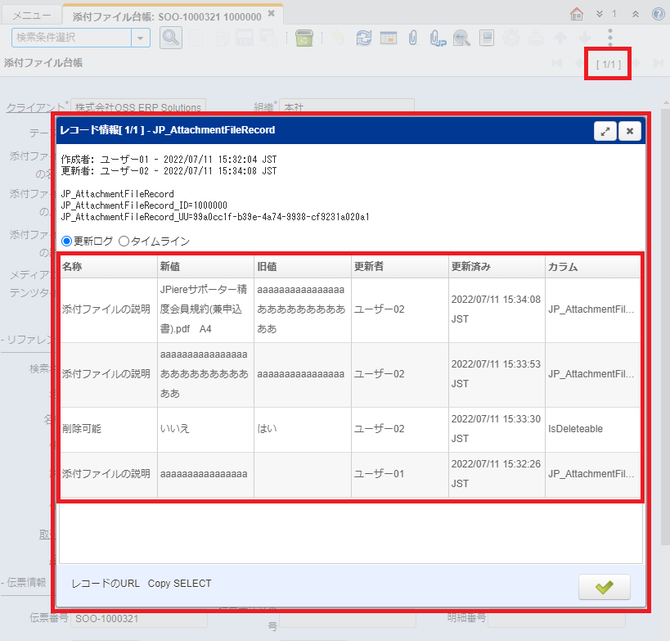The height and width of the screenshot is (641, 670).
Task: Click the green trash delete icon
Action: [304, 38]
